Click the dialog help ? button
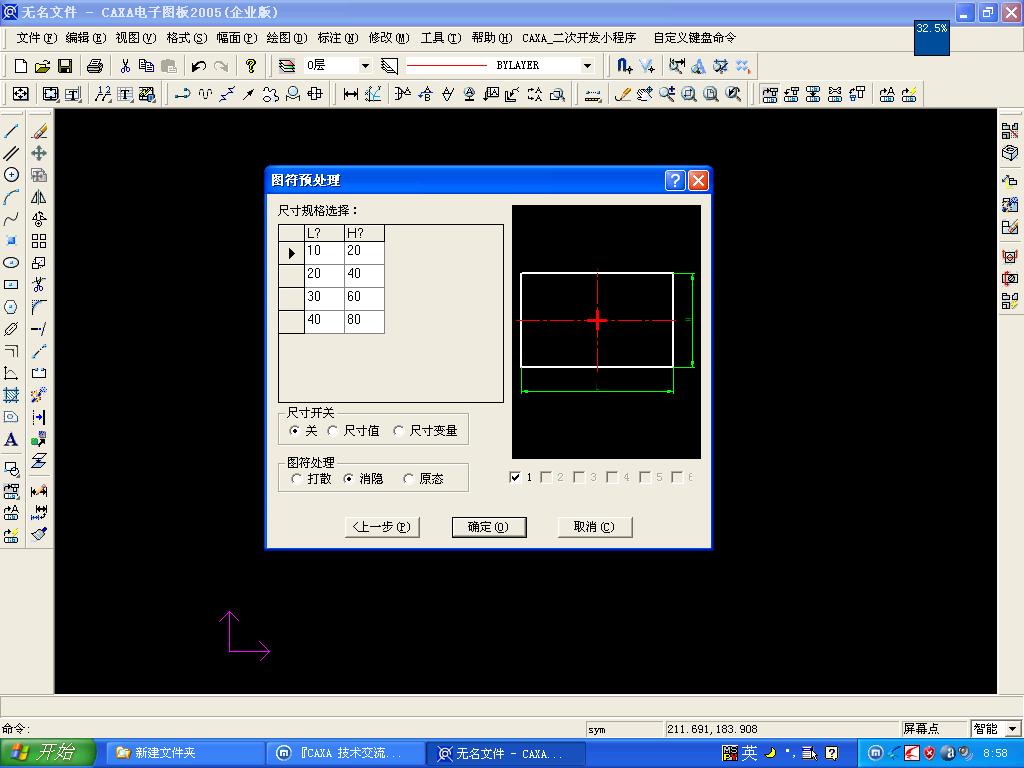 click(675, 180)
